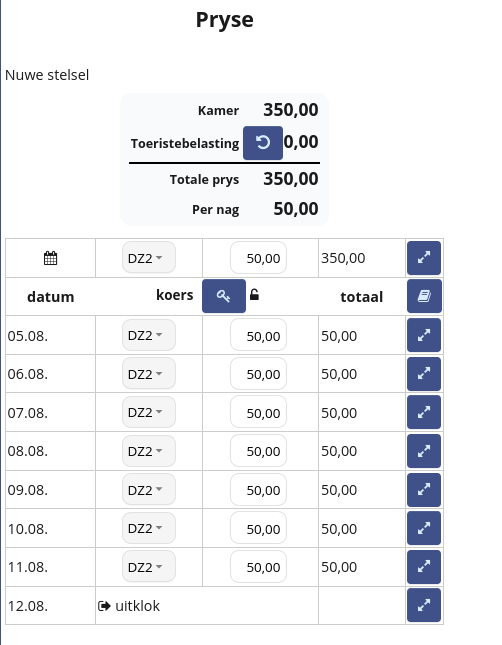Click the price field for 07.08.
502x645 pixels.
[258, 412]
